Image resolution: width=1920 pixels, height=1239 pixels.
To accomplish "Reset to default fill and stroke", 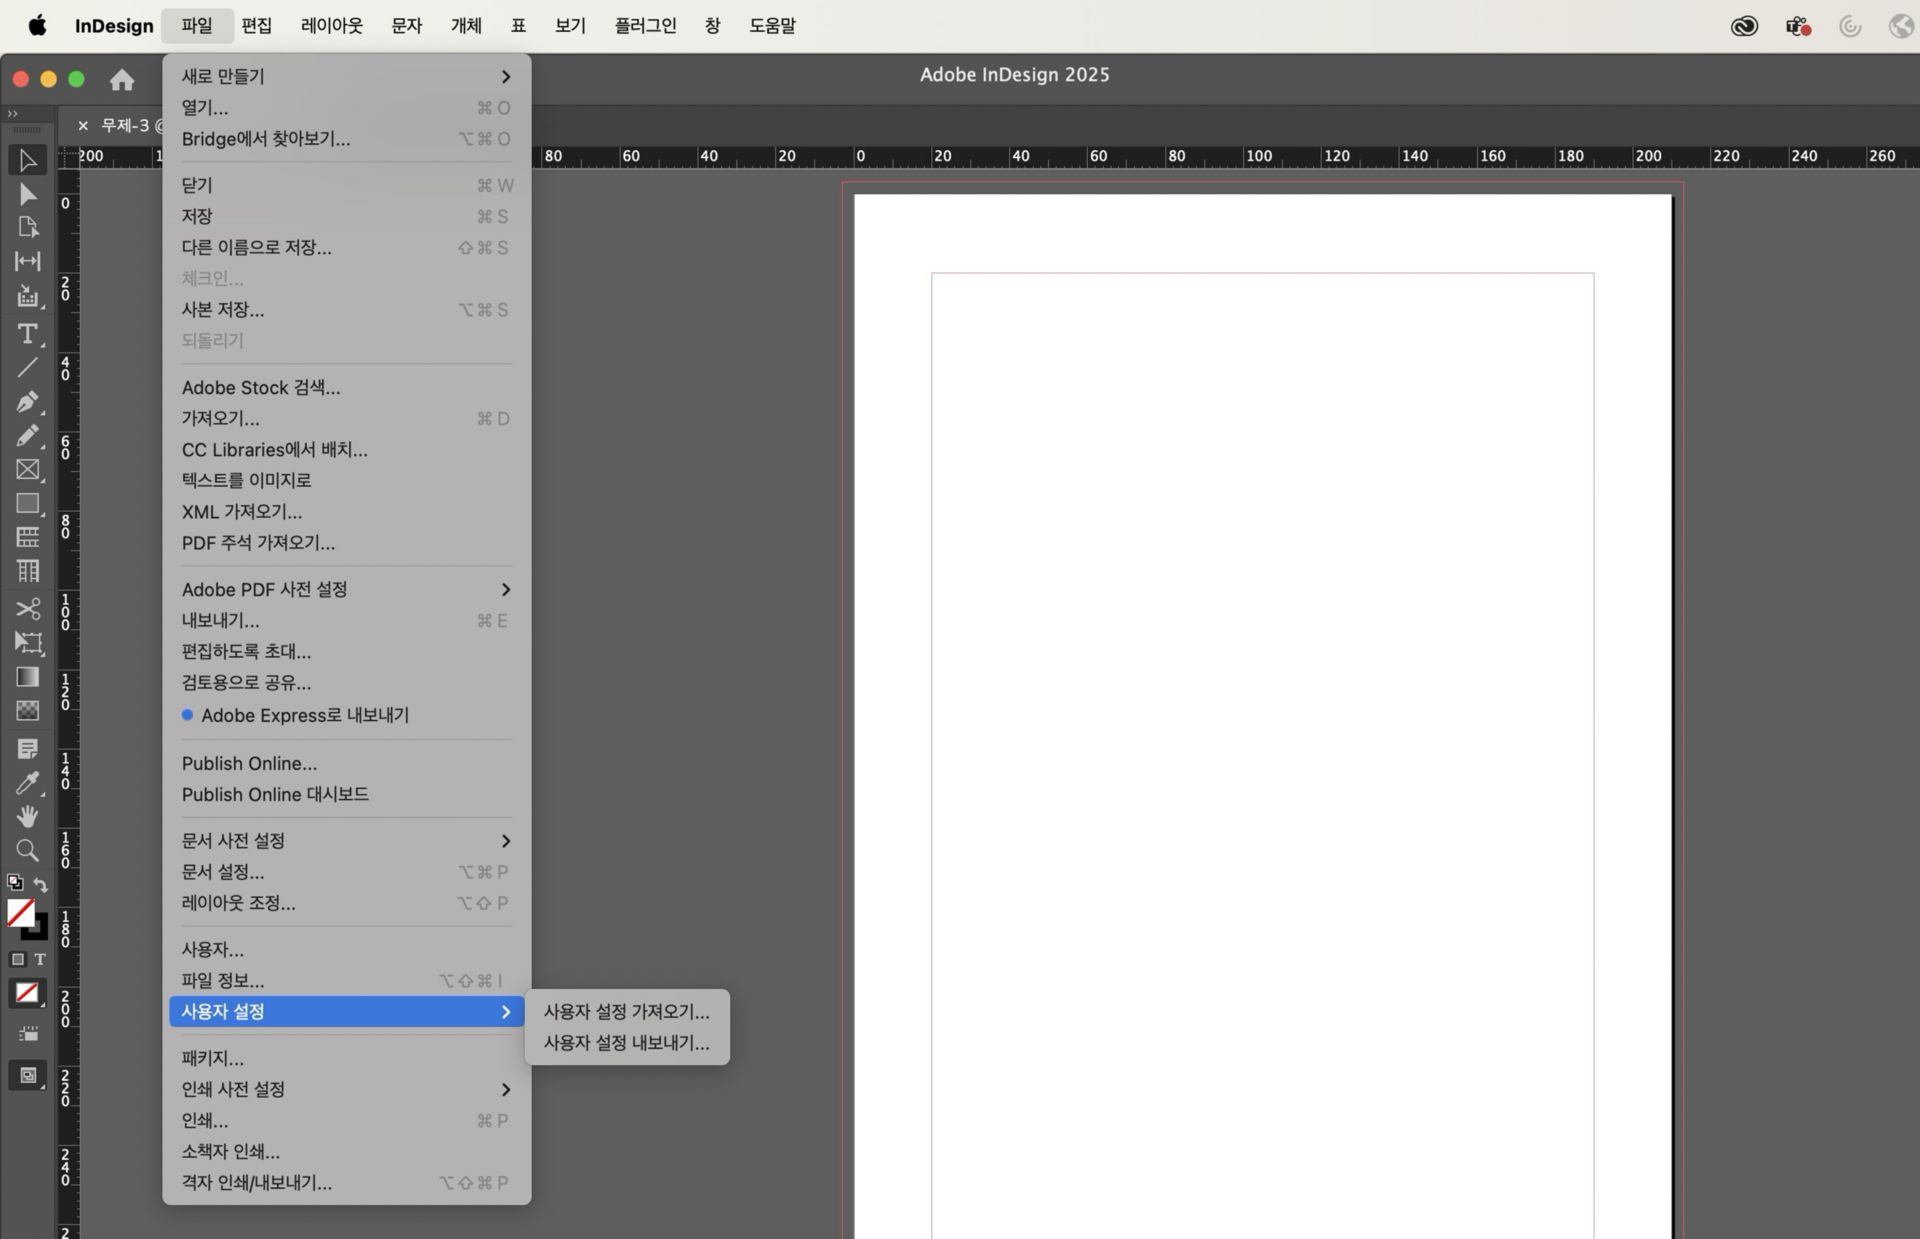I will click(x=15, y=882).
